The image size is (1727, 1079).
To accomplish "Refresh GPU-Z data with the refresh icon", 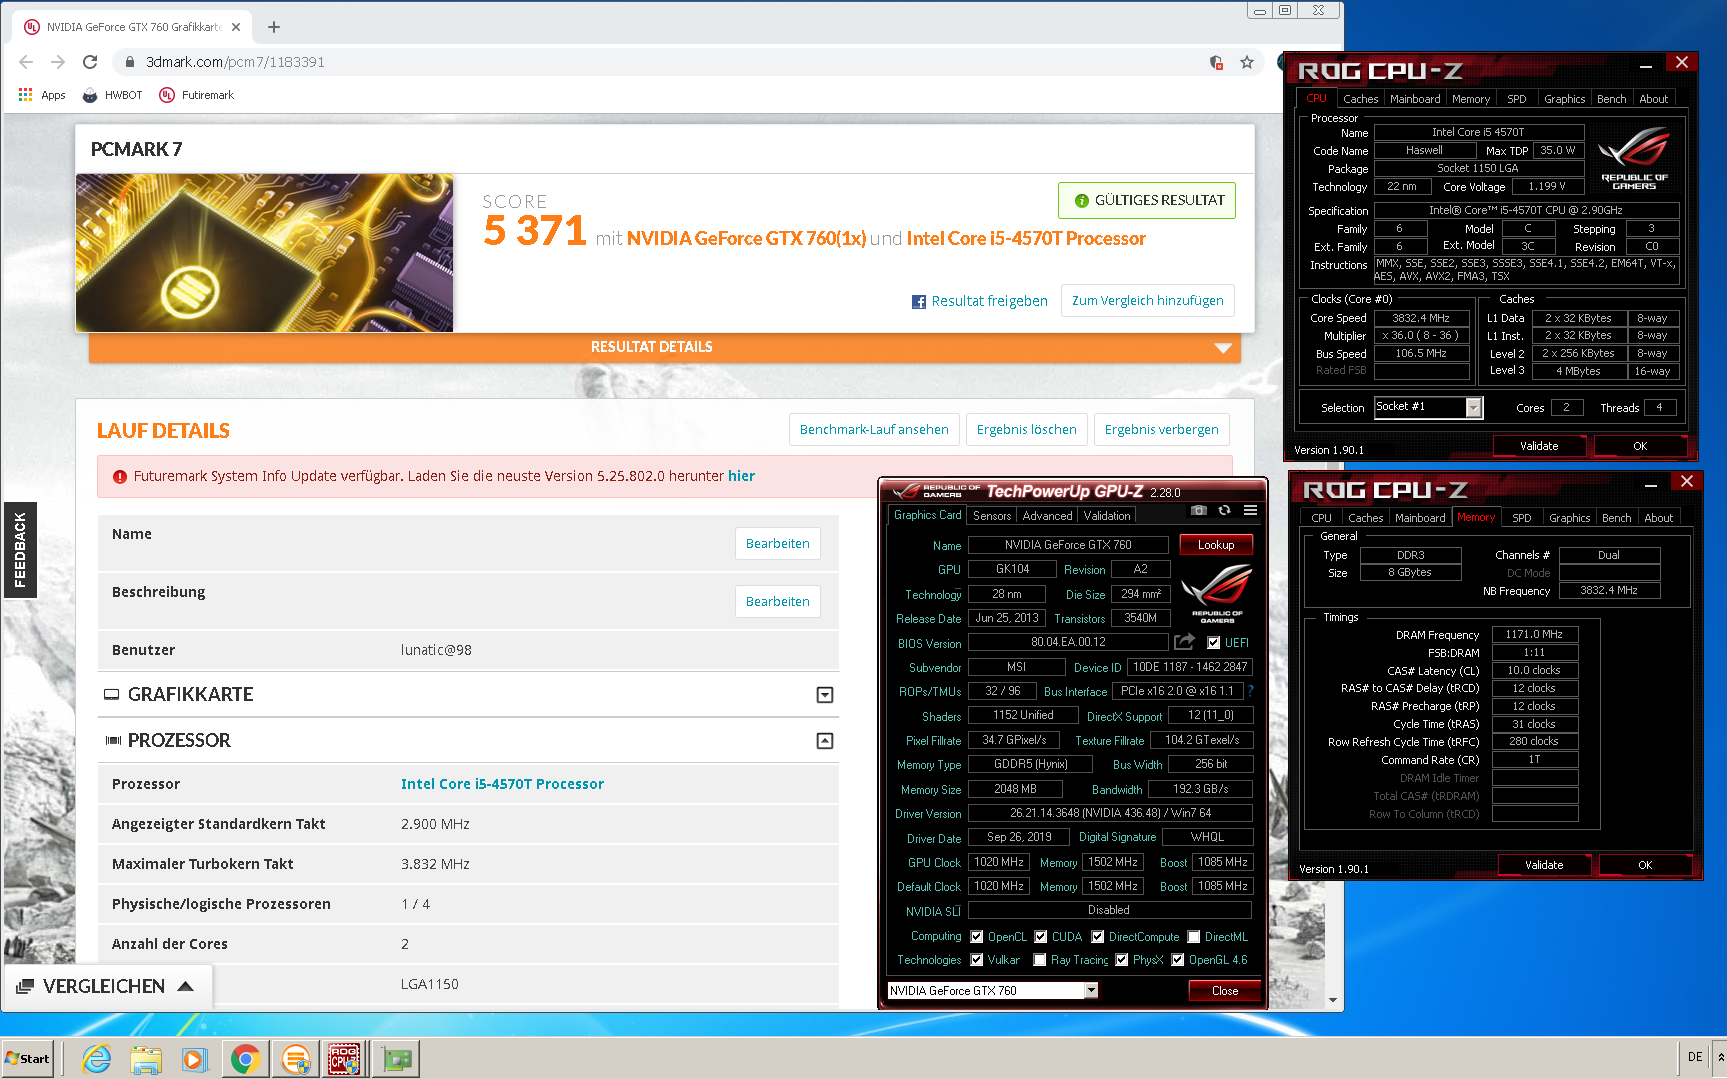I will pyautogui.click(x=1224, y=511).
